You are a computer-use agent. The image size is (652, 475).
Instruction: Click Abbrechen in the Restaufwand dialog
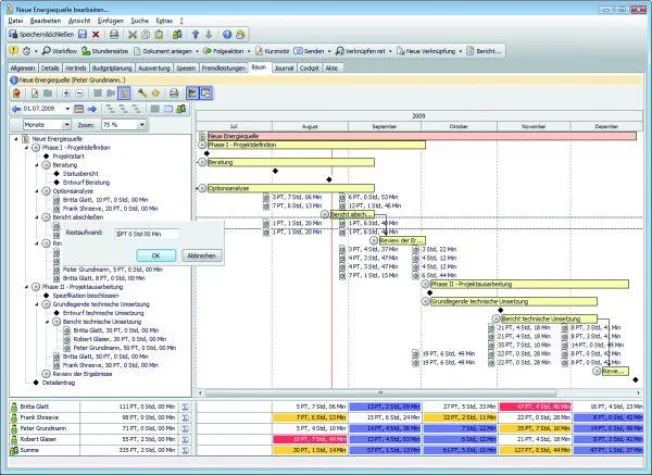pyautogui.click(x=200, y=256)
